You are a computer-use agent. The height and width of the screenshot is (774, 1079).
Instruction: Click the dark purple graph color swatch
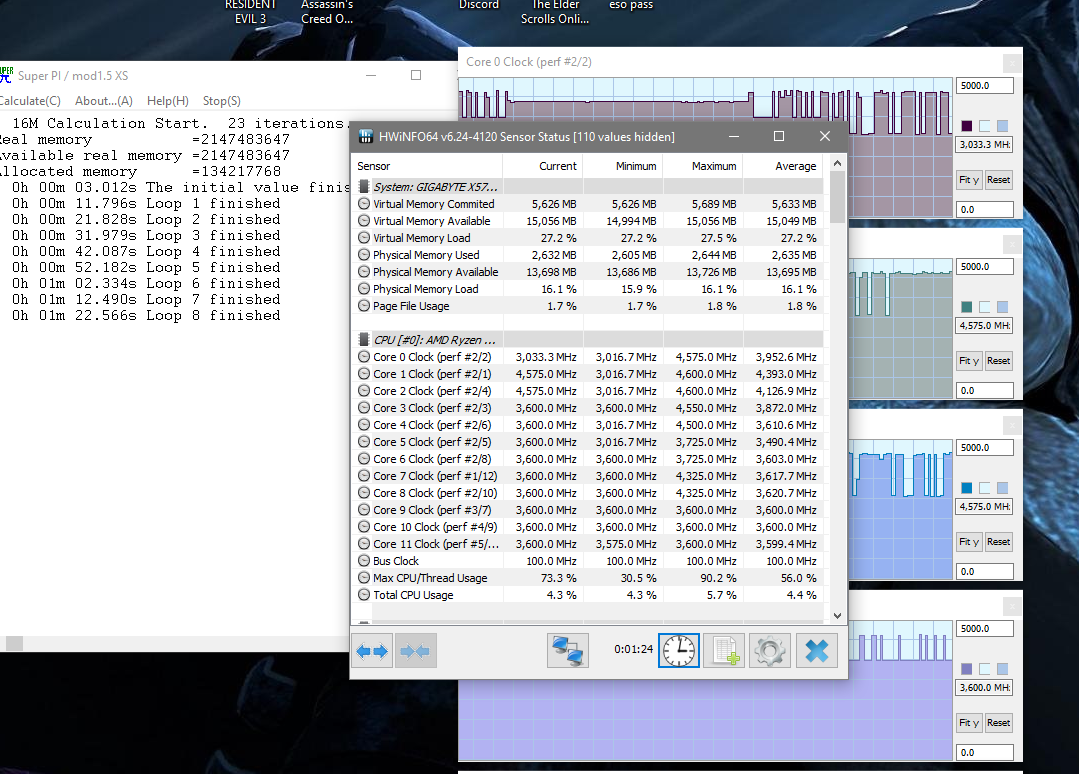[967, 126]
